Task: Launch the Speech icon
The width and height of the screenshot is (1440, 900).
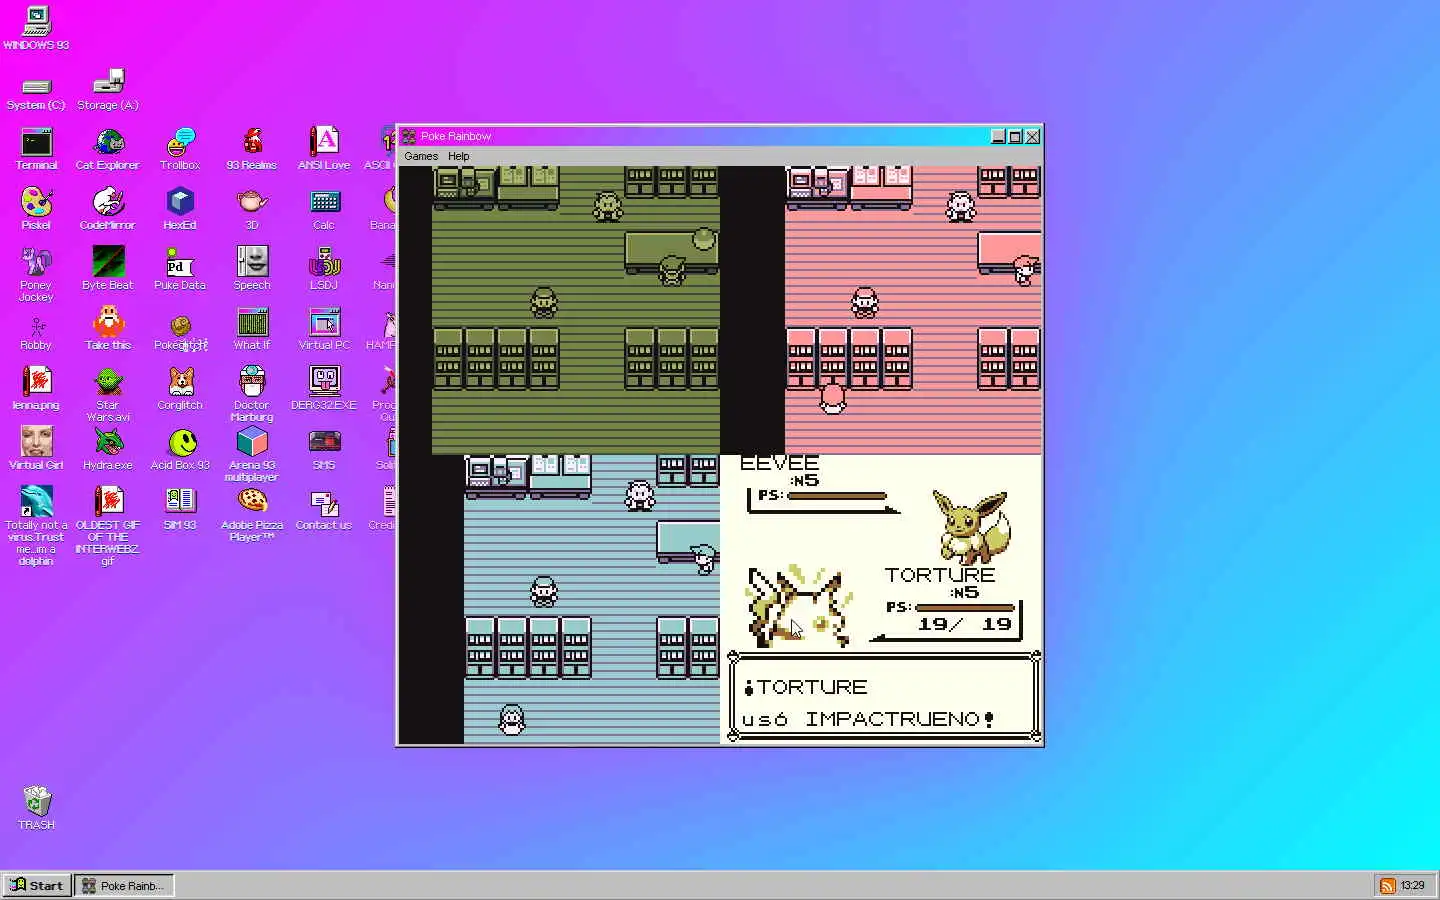Action: [252, 270]
